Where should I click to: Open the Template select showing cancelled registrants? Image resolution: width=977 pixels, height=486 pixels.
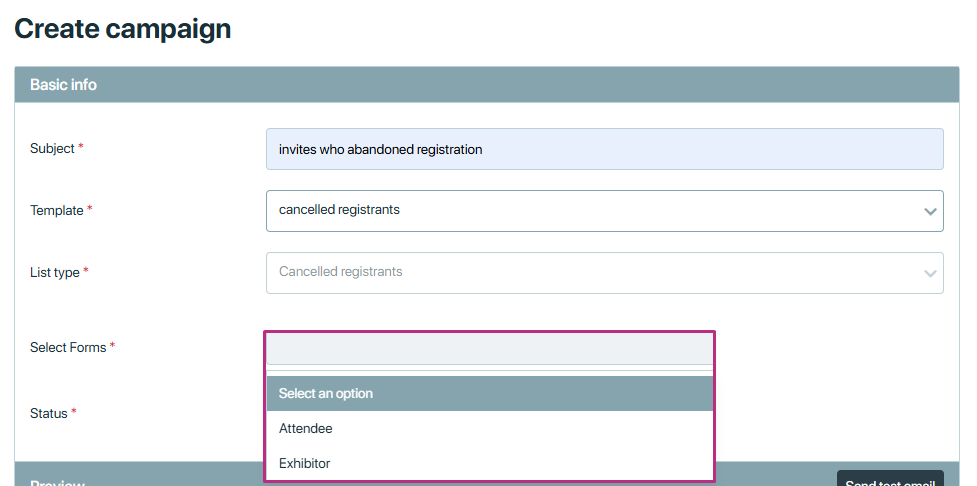[604, 211]
